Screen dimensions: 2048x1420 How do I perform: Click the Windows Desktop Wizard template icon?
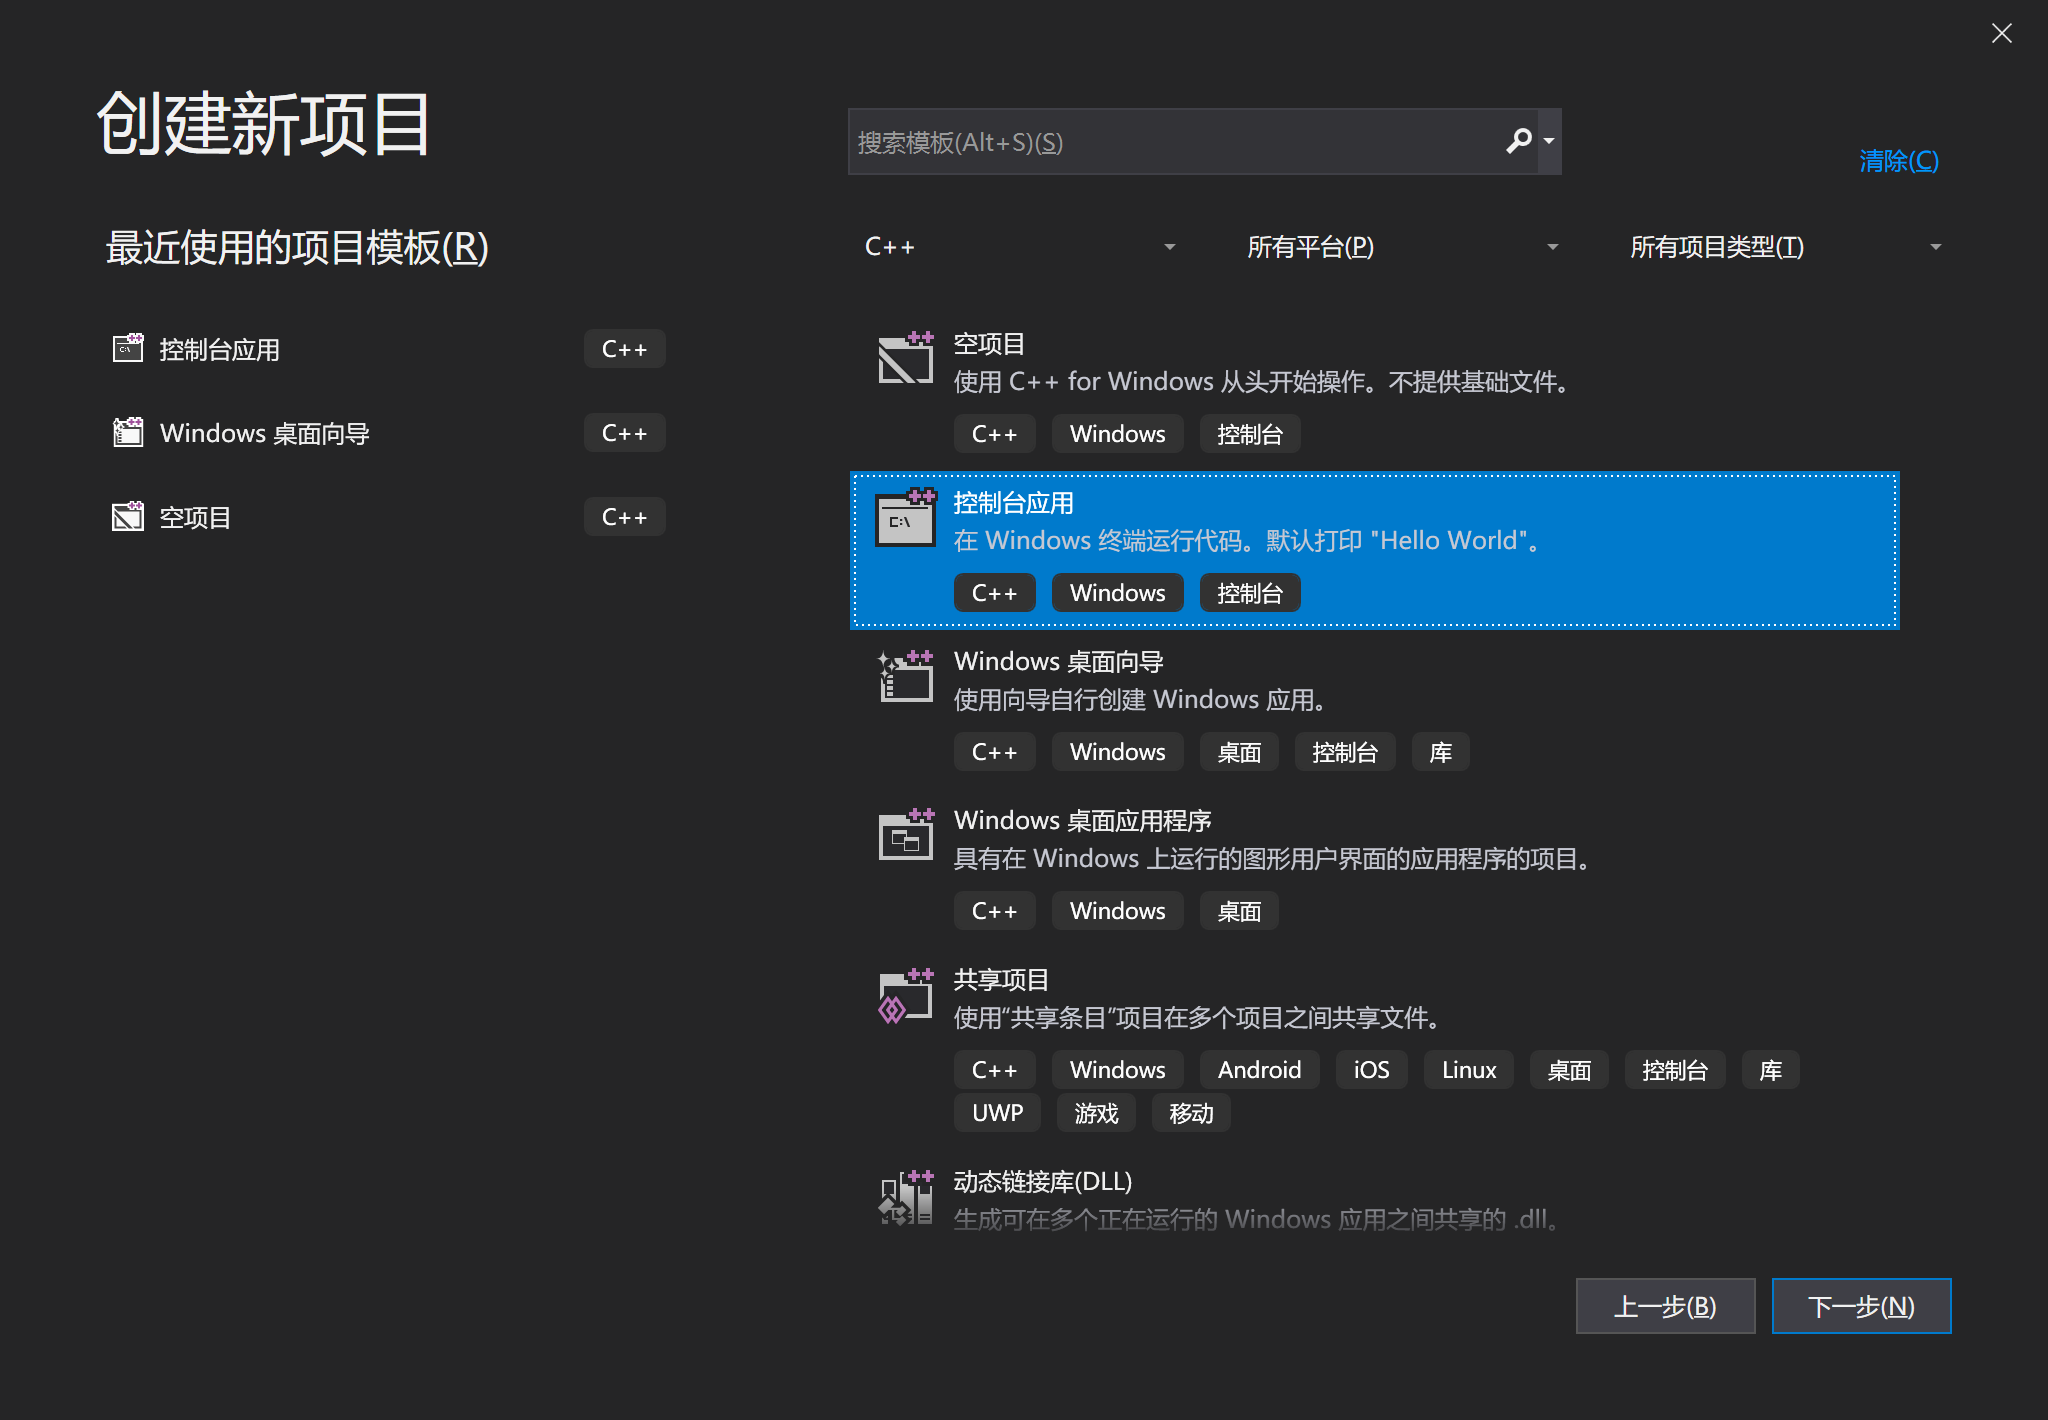coord(905,677)
